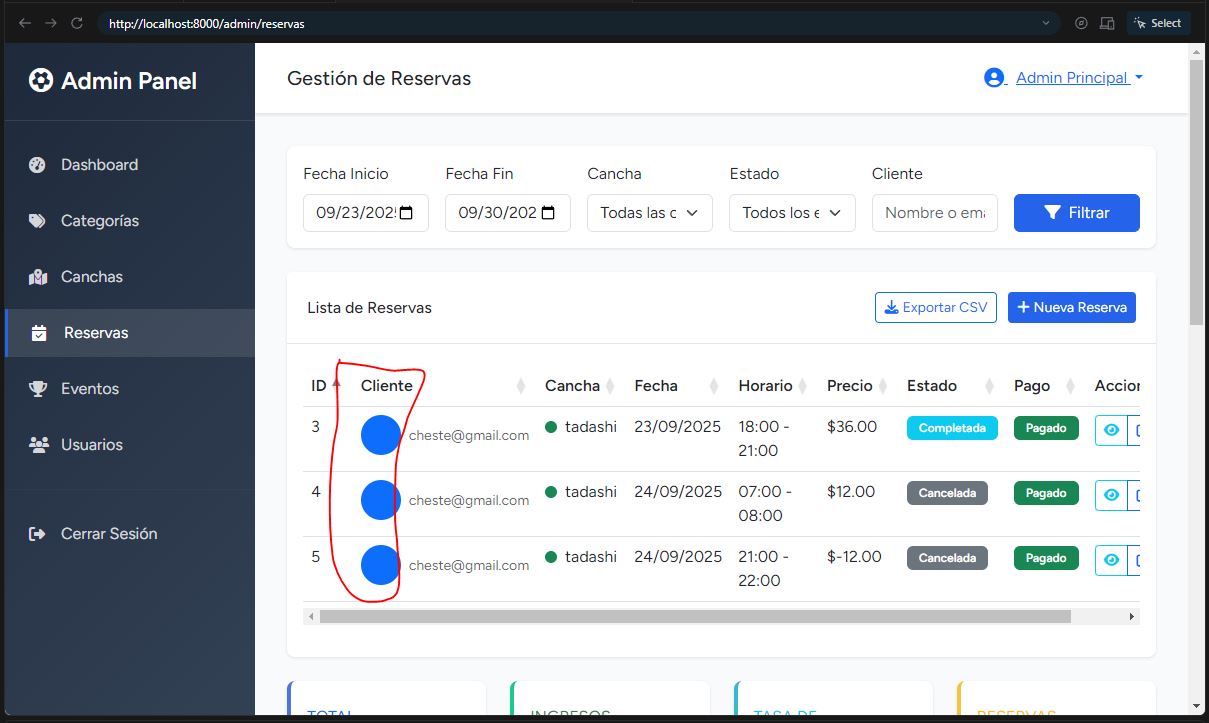Click green status dot in reservation 3
The image size is (1209, 723).
tap(551, 428)
